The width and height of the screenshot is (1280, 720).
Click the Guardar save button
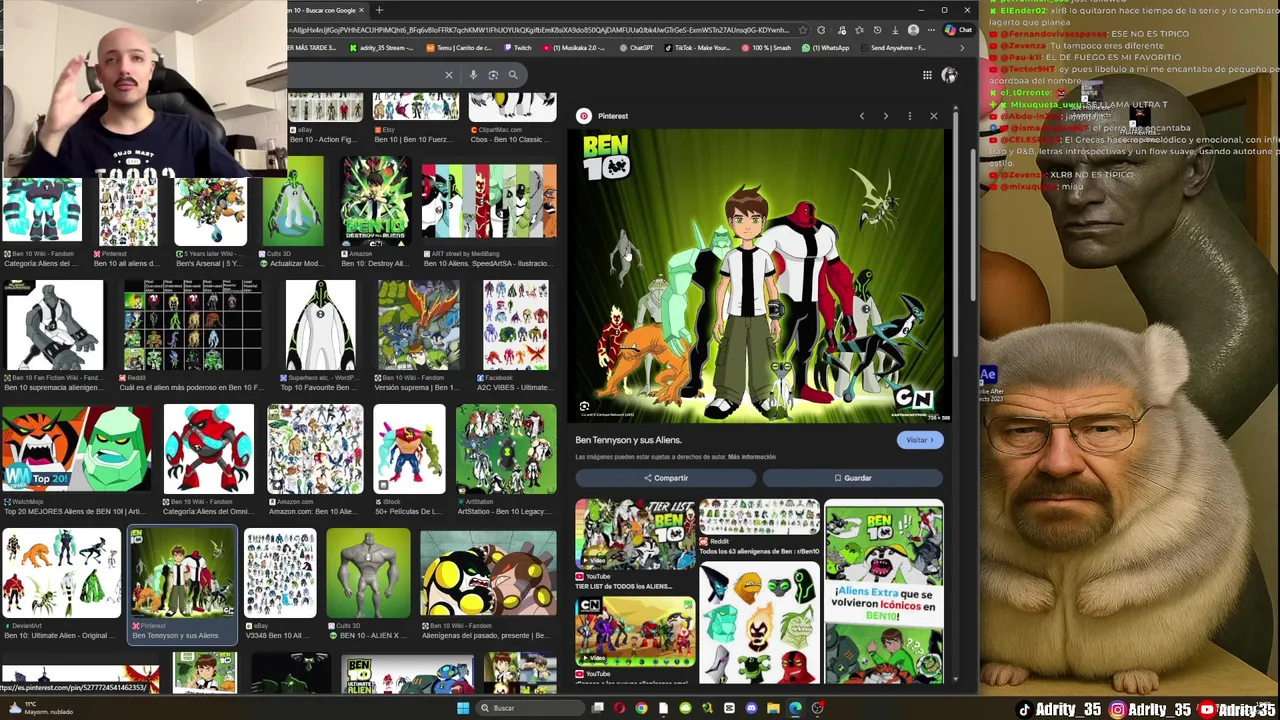click(853, 478)
